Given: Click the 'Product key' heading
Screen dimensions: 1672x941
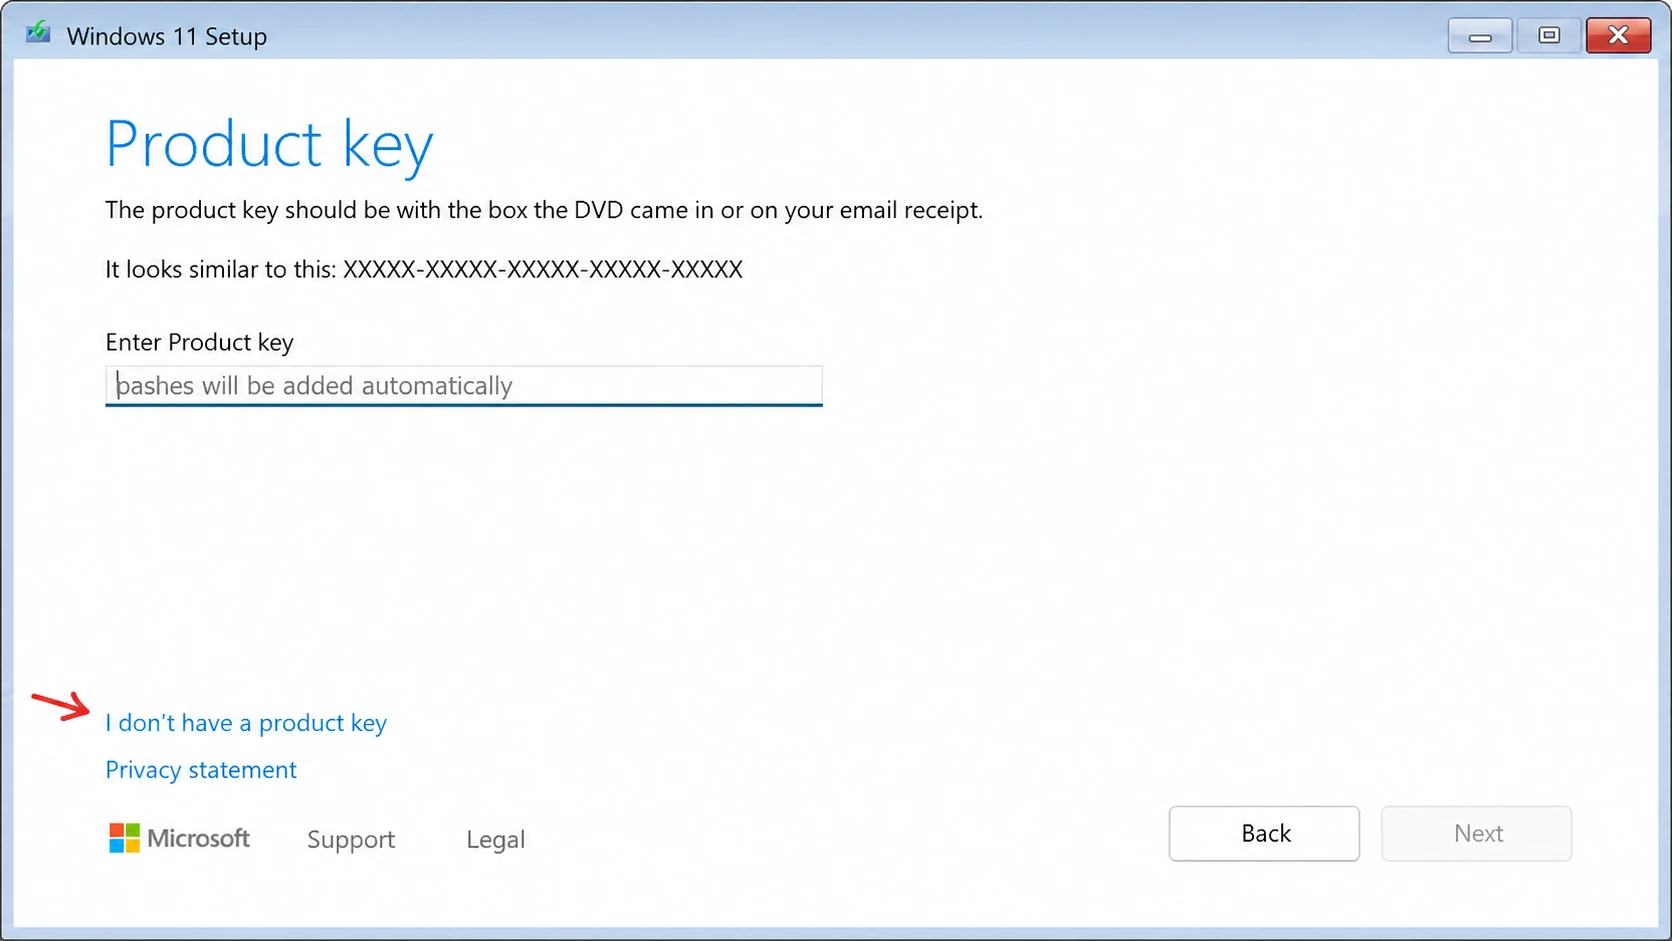Looking at the screenshot, I should tap(269, 146).
